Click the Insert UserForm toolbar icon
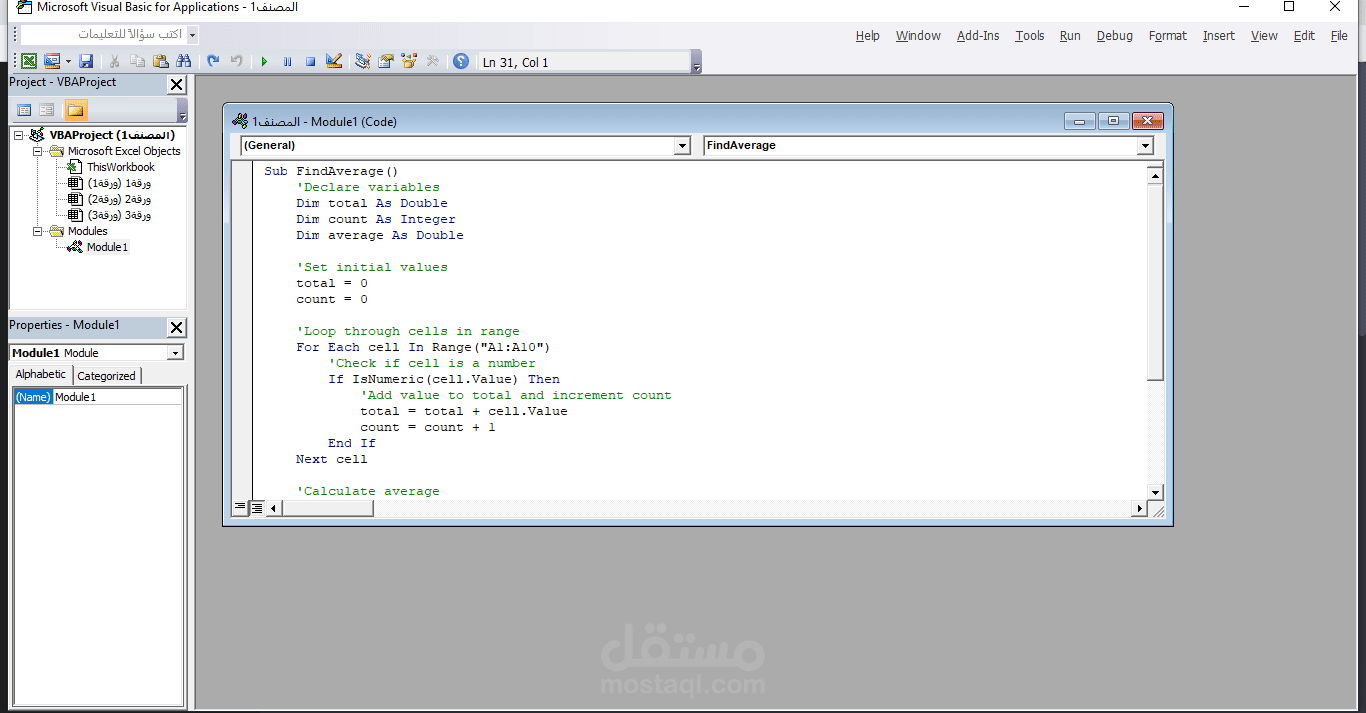Image resolution: width=1366 pixels, height=713 pixels. pyautogui.click(x=50, y=61)
